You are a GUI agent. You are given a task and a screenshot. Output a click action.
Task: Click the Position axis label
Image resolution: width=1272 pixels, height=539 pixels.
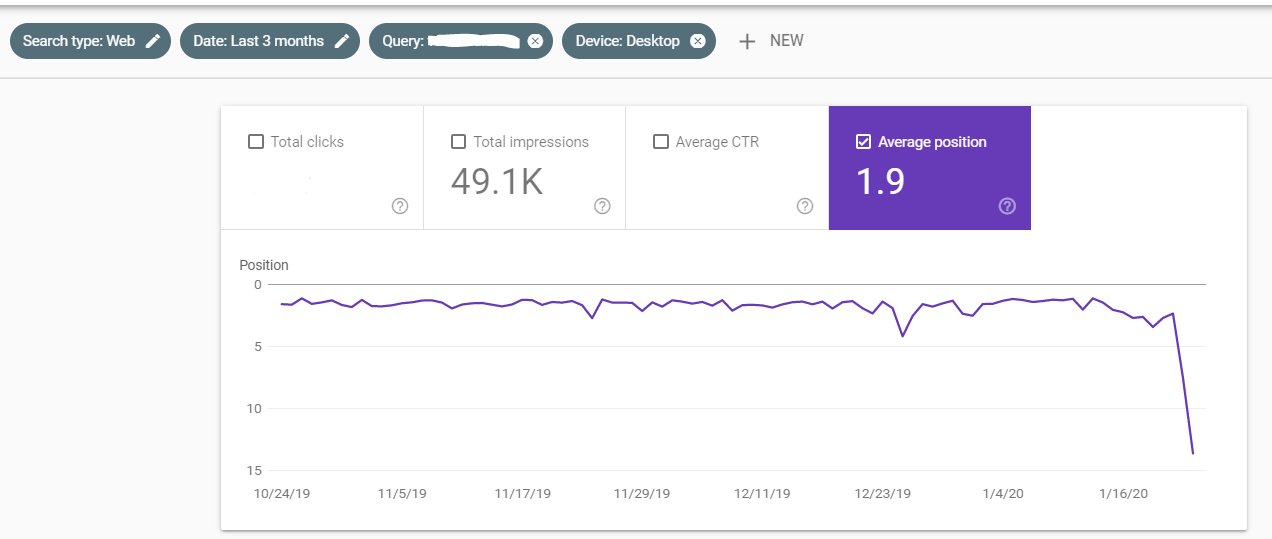264,265
